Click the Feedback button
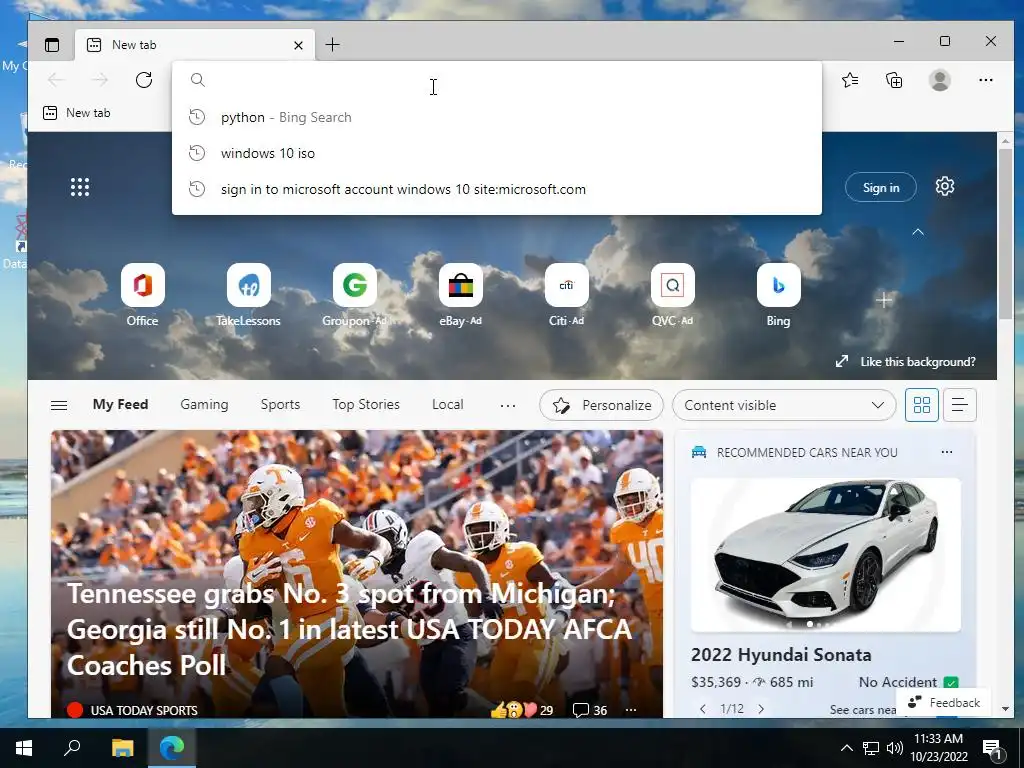Image resolution: width=1024 pixels, height=768 pixels. click(x=944, y=702)
